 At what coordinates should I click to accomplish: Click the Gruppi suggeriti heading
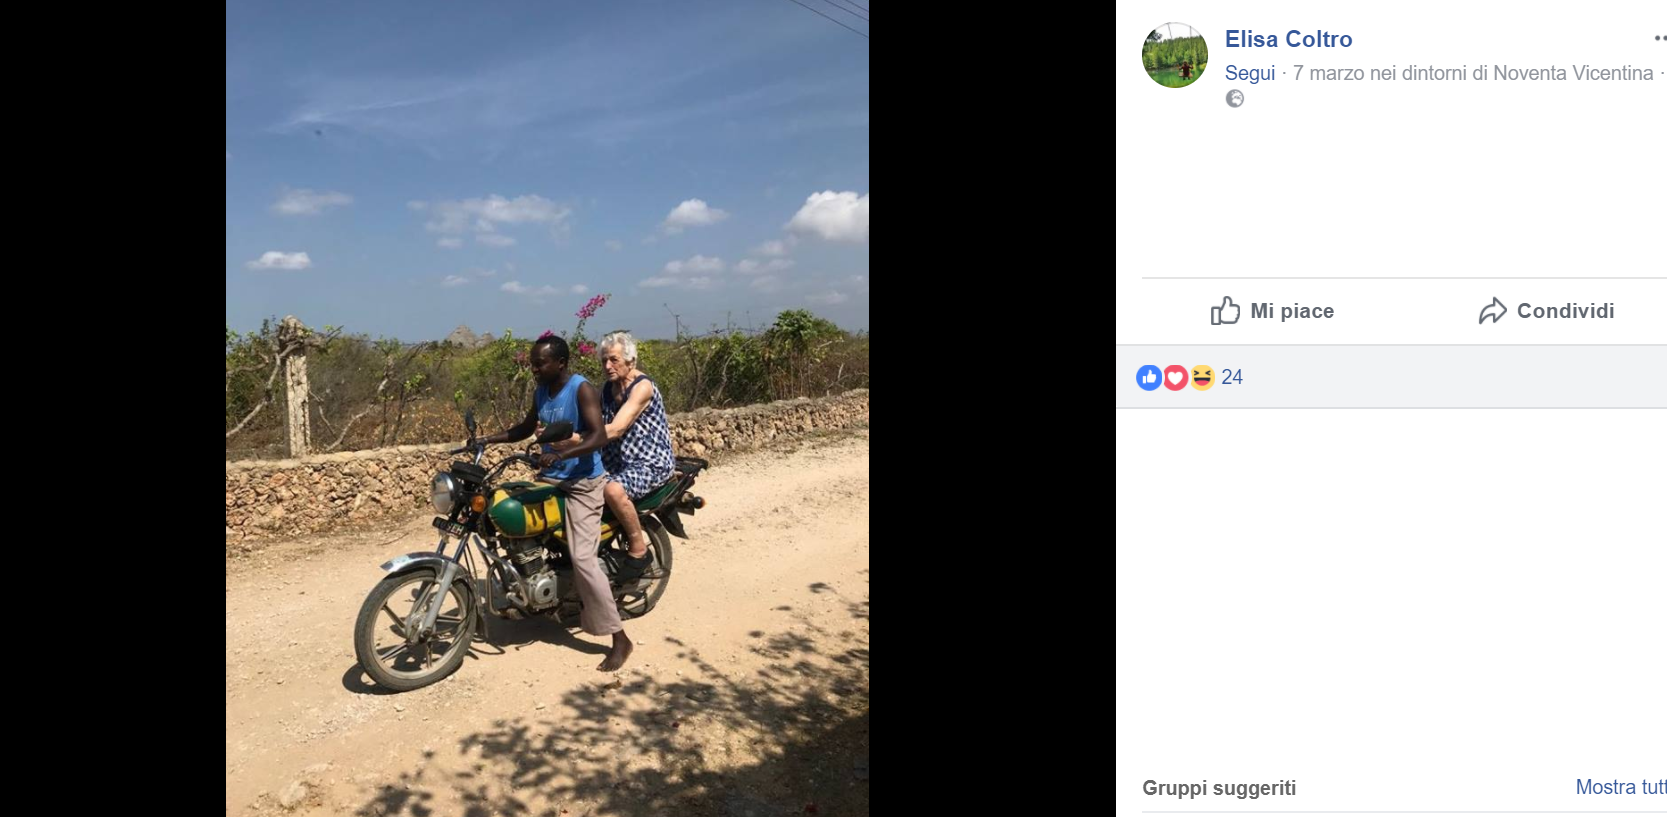click(1219, 788)
